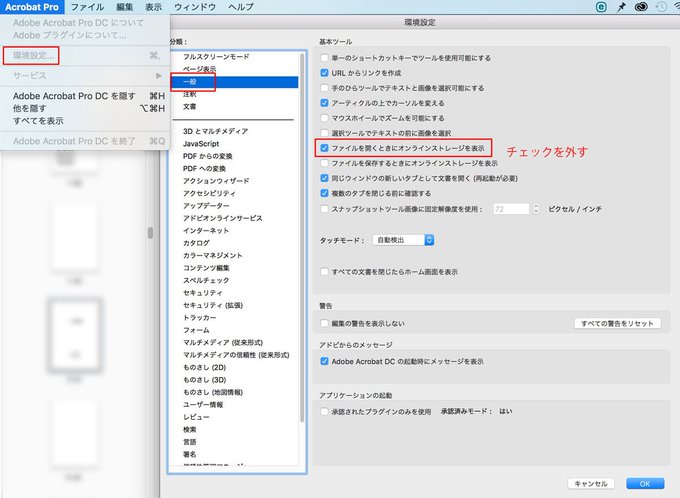The image size is (680, 498).
Task: Click the resolution stepper next to 72
Action: [x=536, y=209]
